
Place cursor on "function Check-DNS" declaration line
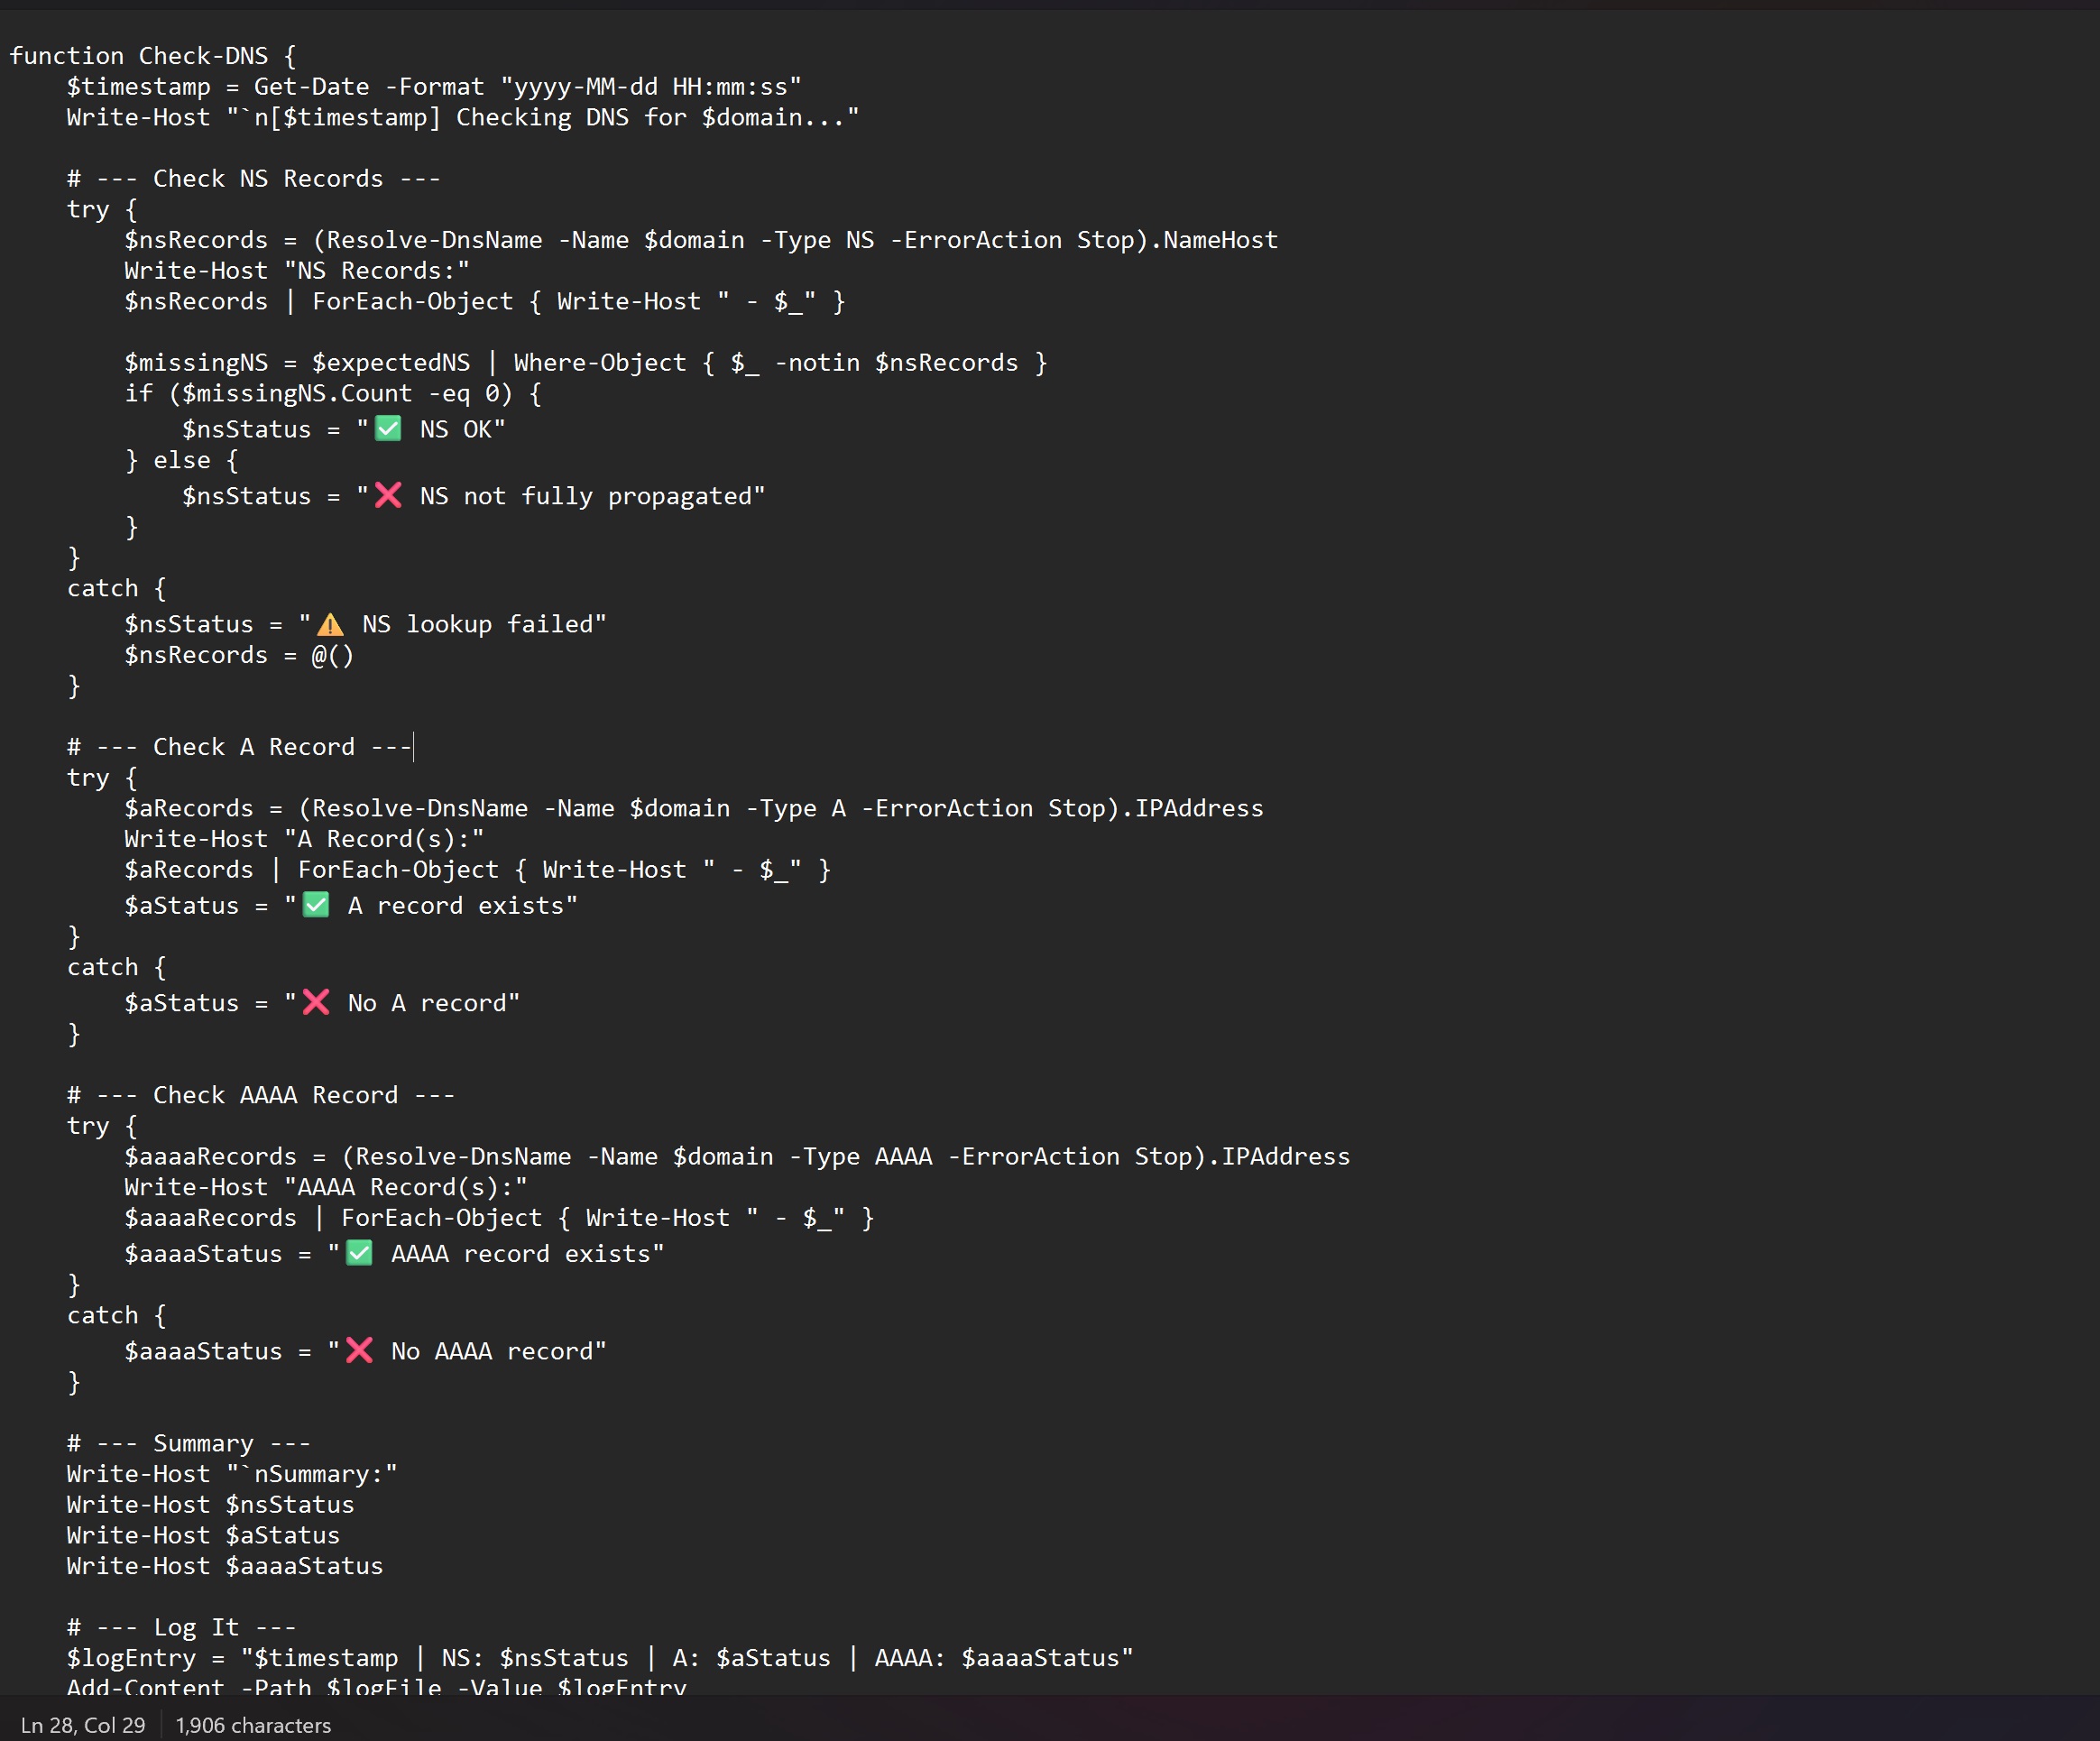coord(152,56)
